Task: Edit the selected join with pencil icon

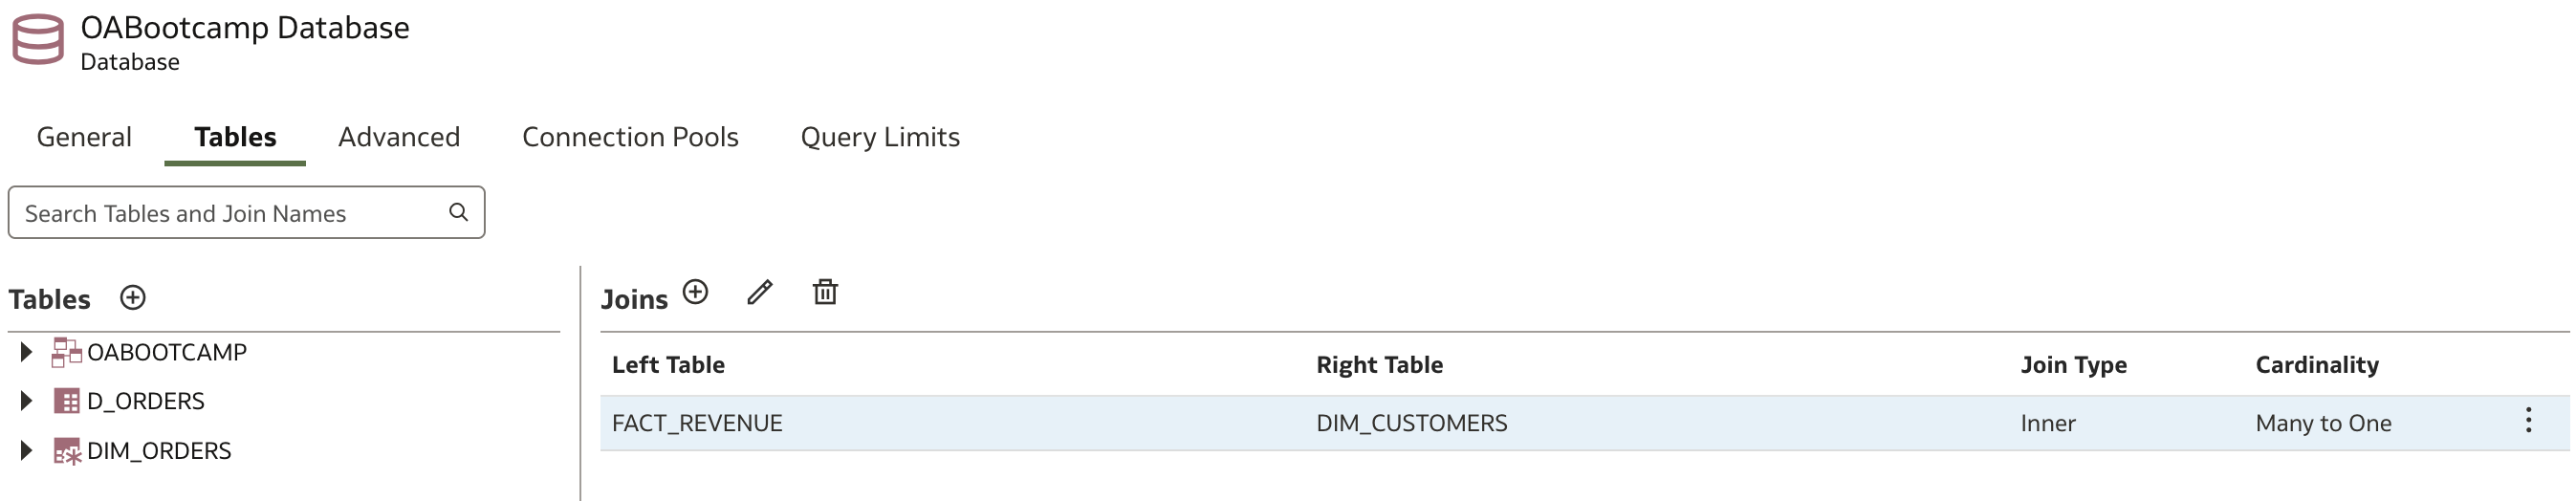Action: tap(760, 292)
